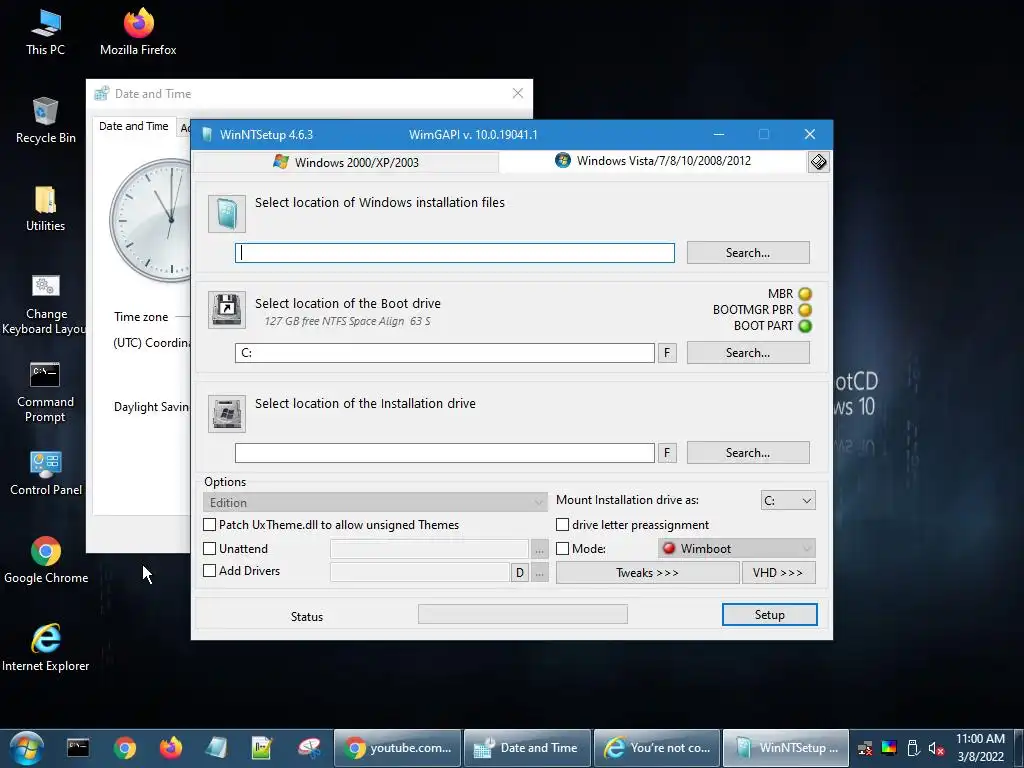Viewport: 1024px width, 768px height.
Task: Open WinNTSetup pinned taskbar icon
Action: pyautogui.click(x=216, y=748)
